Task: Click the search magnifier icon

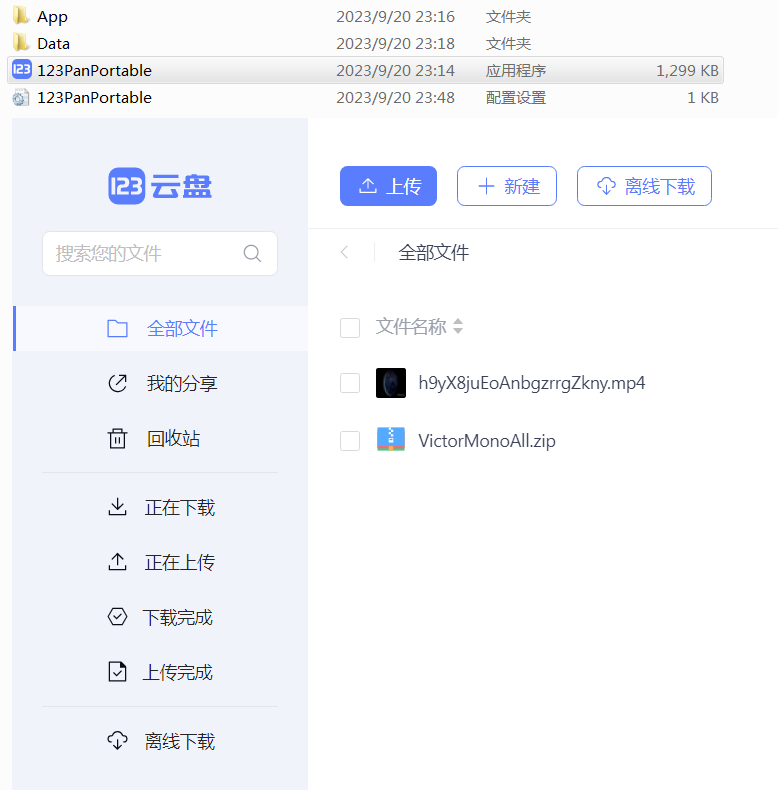Action: (x=252, y=254)
